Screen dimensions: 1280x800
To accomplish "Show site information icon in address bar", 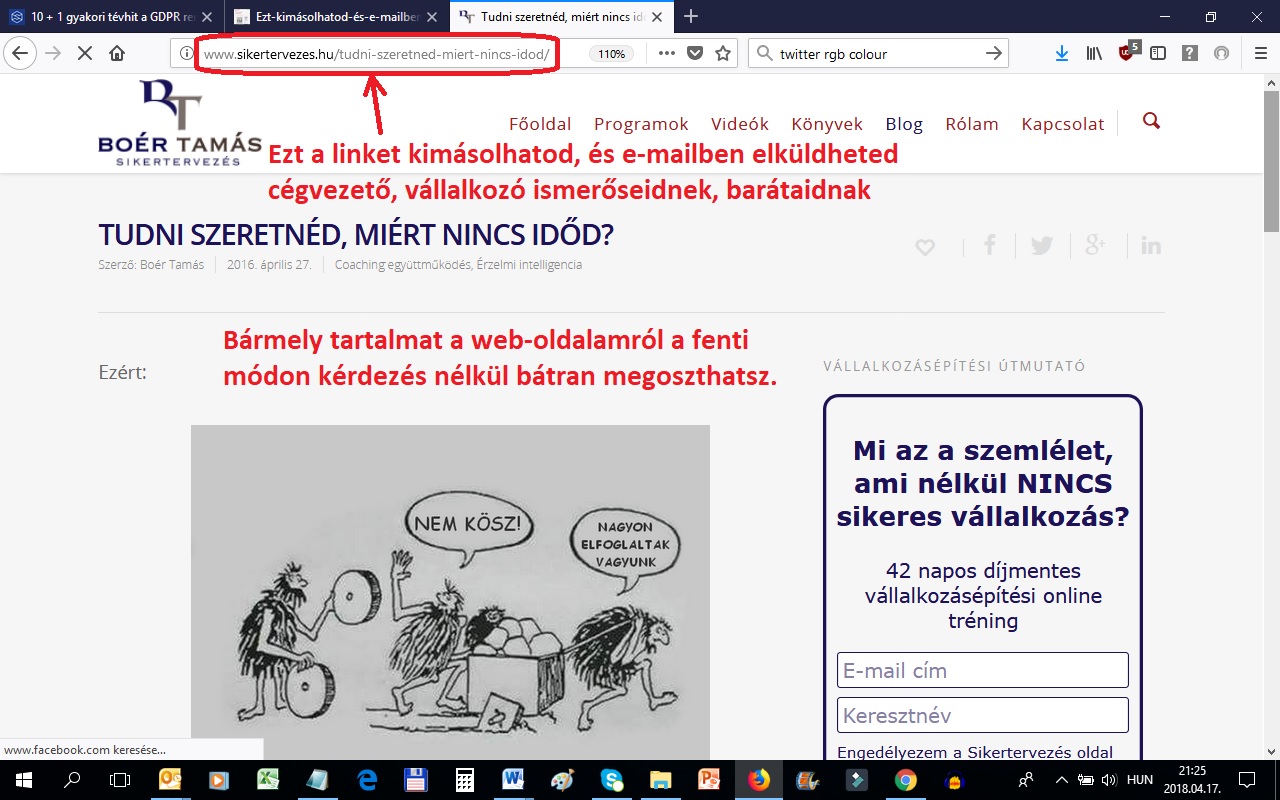I will click(x=186, y=53).
